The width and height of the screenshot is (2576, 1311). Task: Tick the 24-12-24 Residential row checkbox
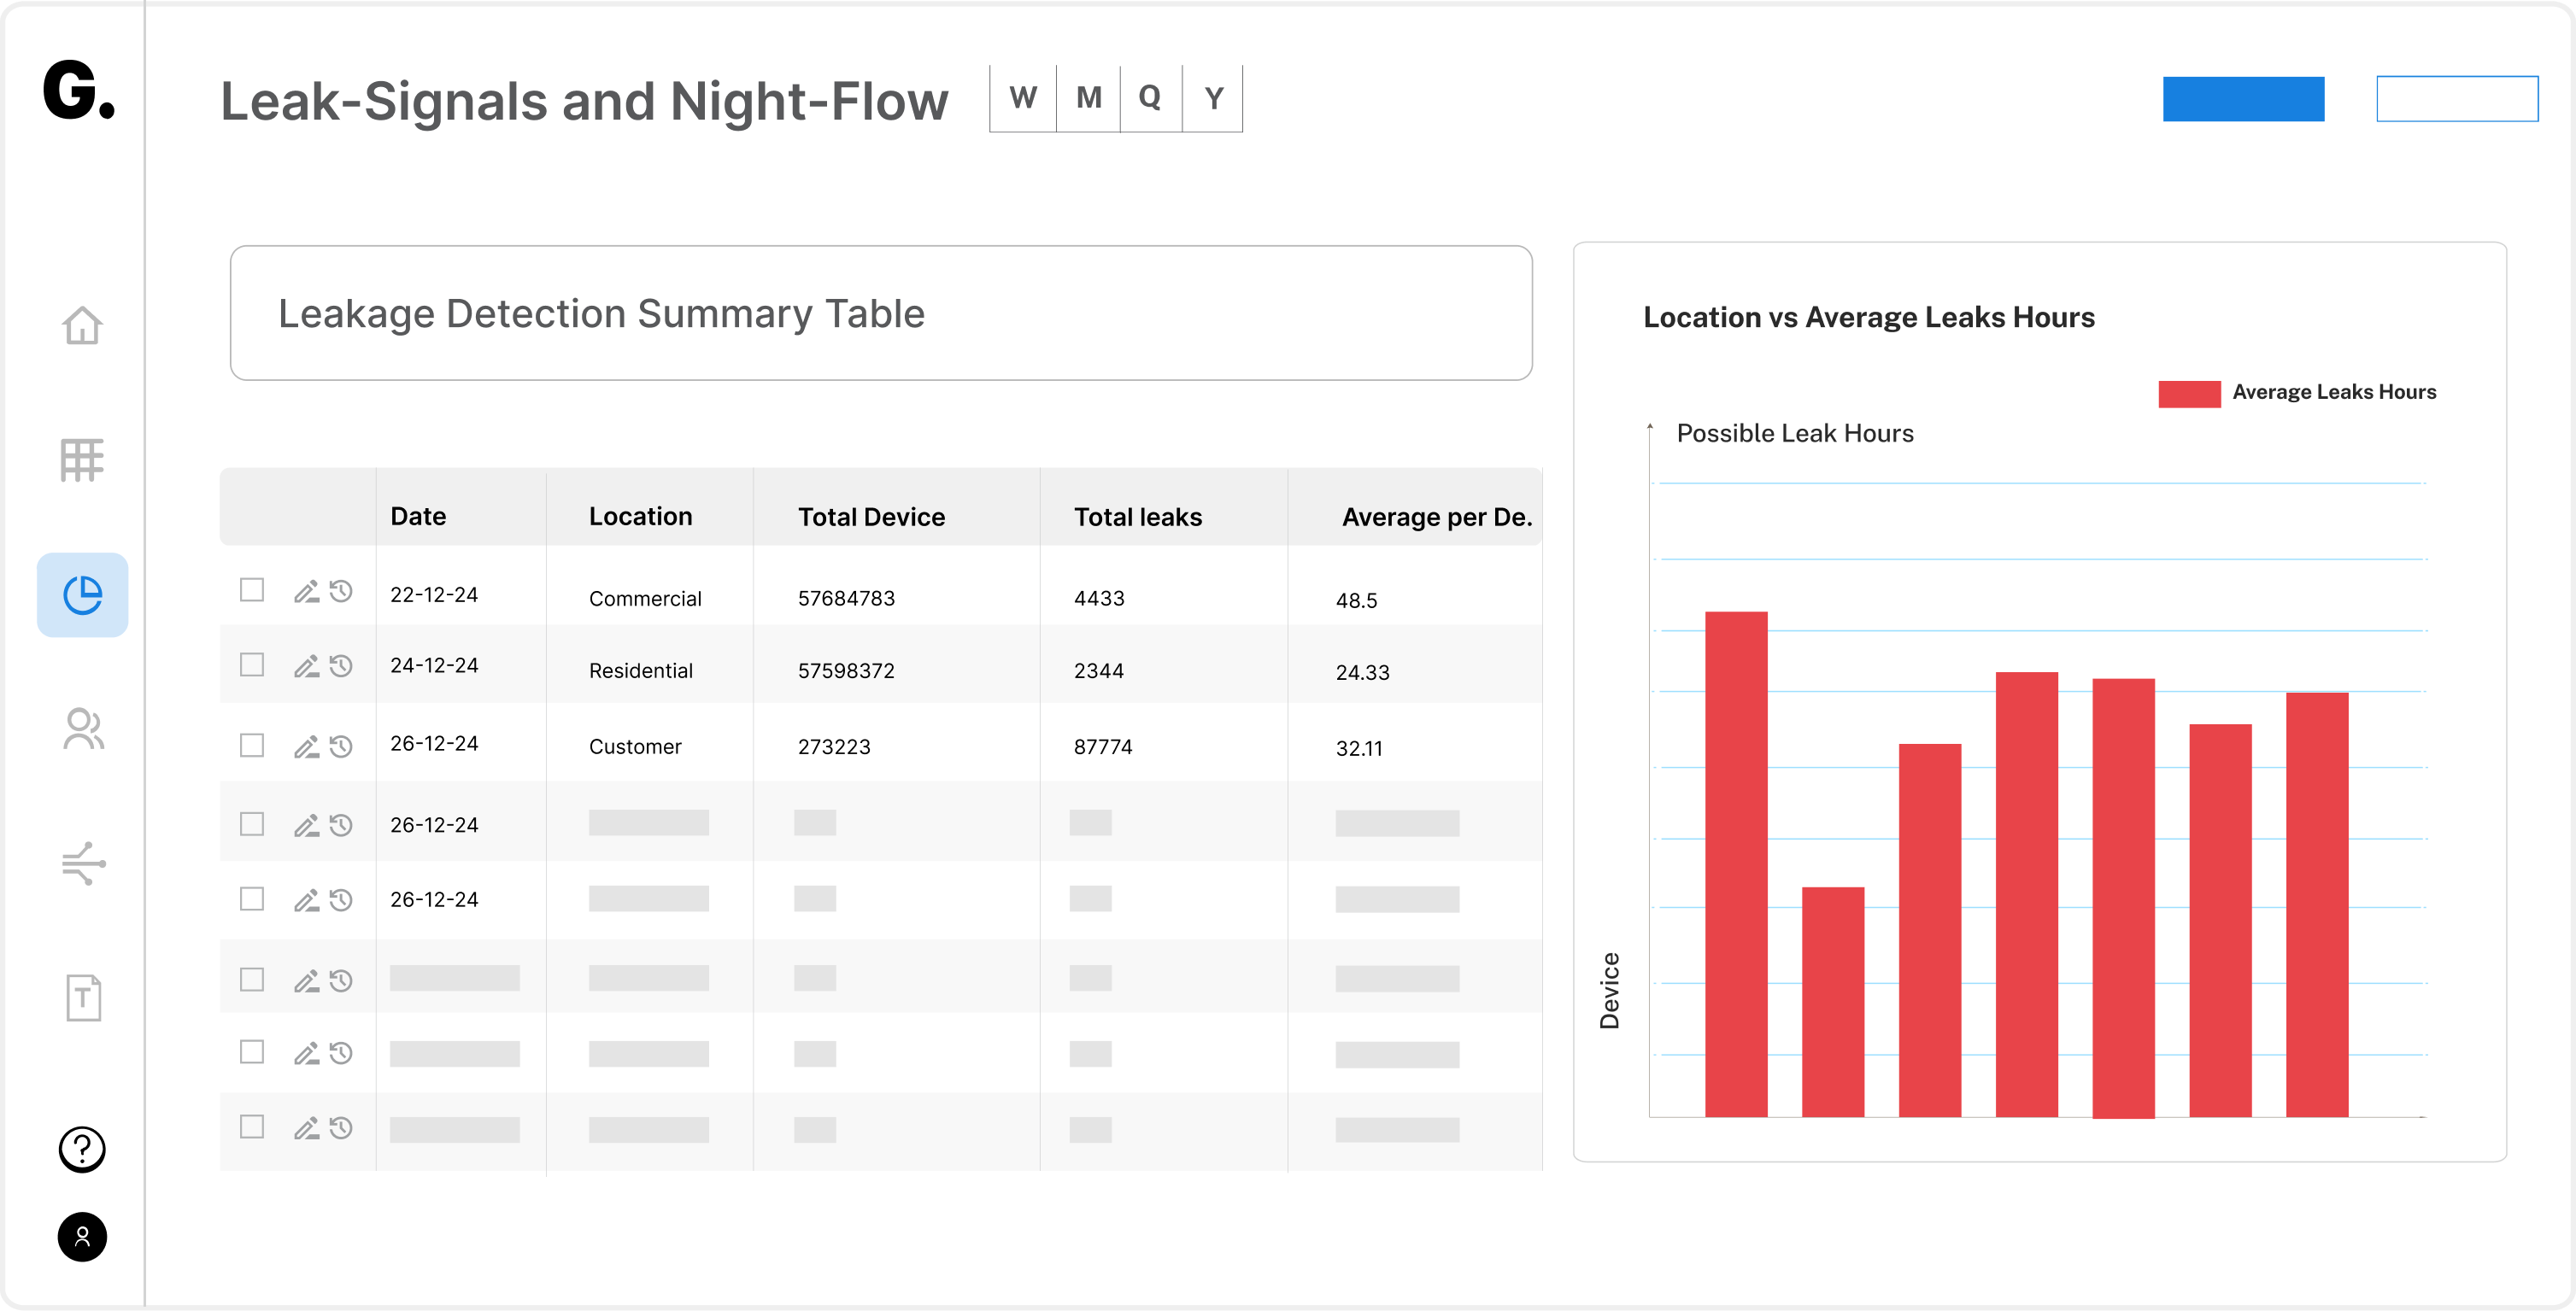[252, 665]
